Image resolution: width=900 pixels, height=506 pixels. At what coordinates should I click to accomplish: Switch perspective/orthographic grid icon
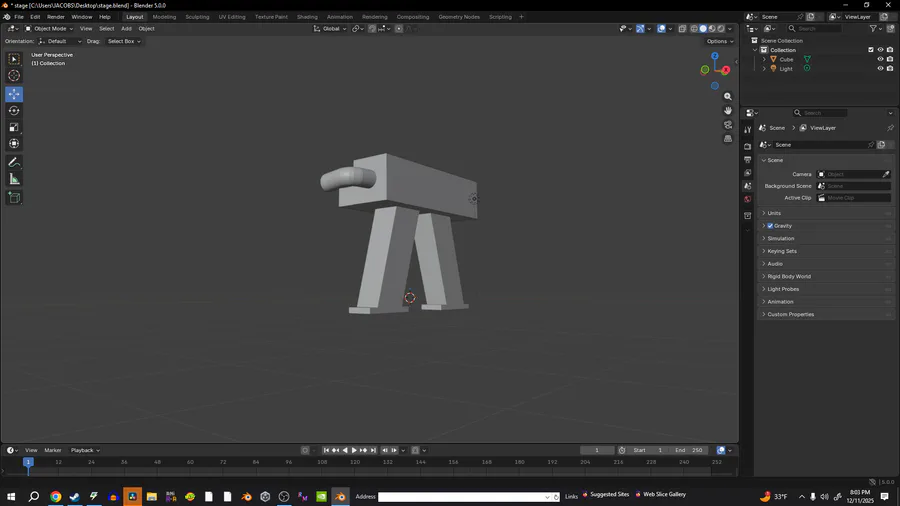tap(727, 139)
